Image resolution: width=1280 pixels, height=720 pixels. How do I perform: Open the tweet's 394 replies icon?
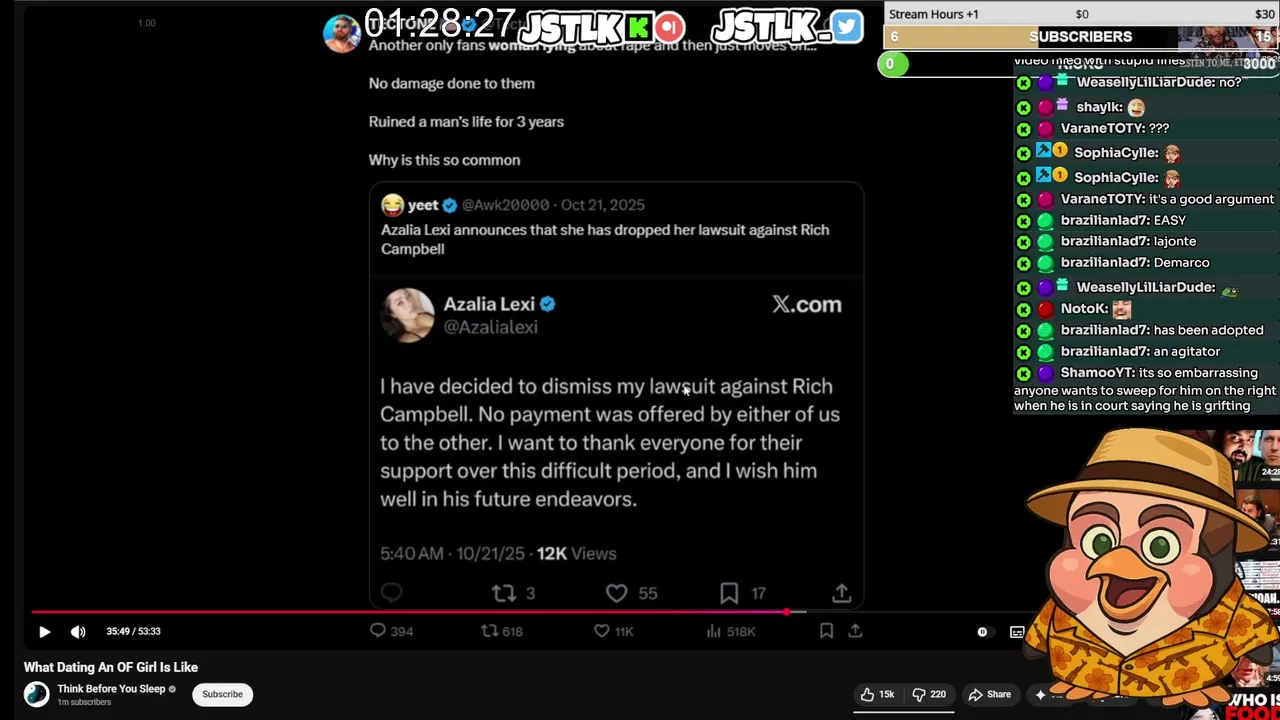click(377, 631)
